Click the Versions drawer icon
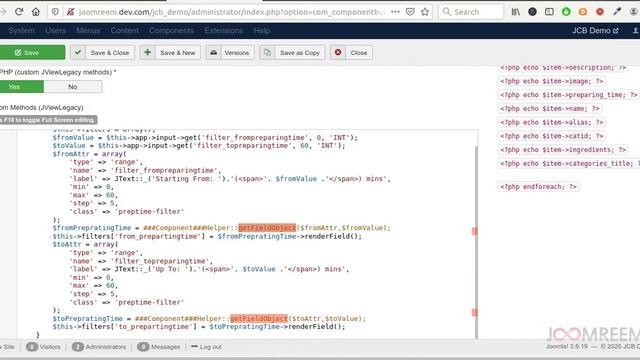 [213, 52]
